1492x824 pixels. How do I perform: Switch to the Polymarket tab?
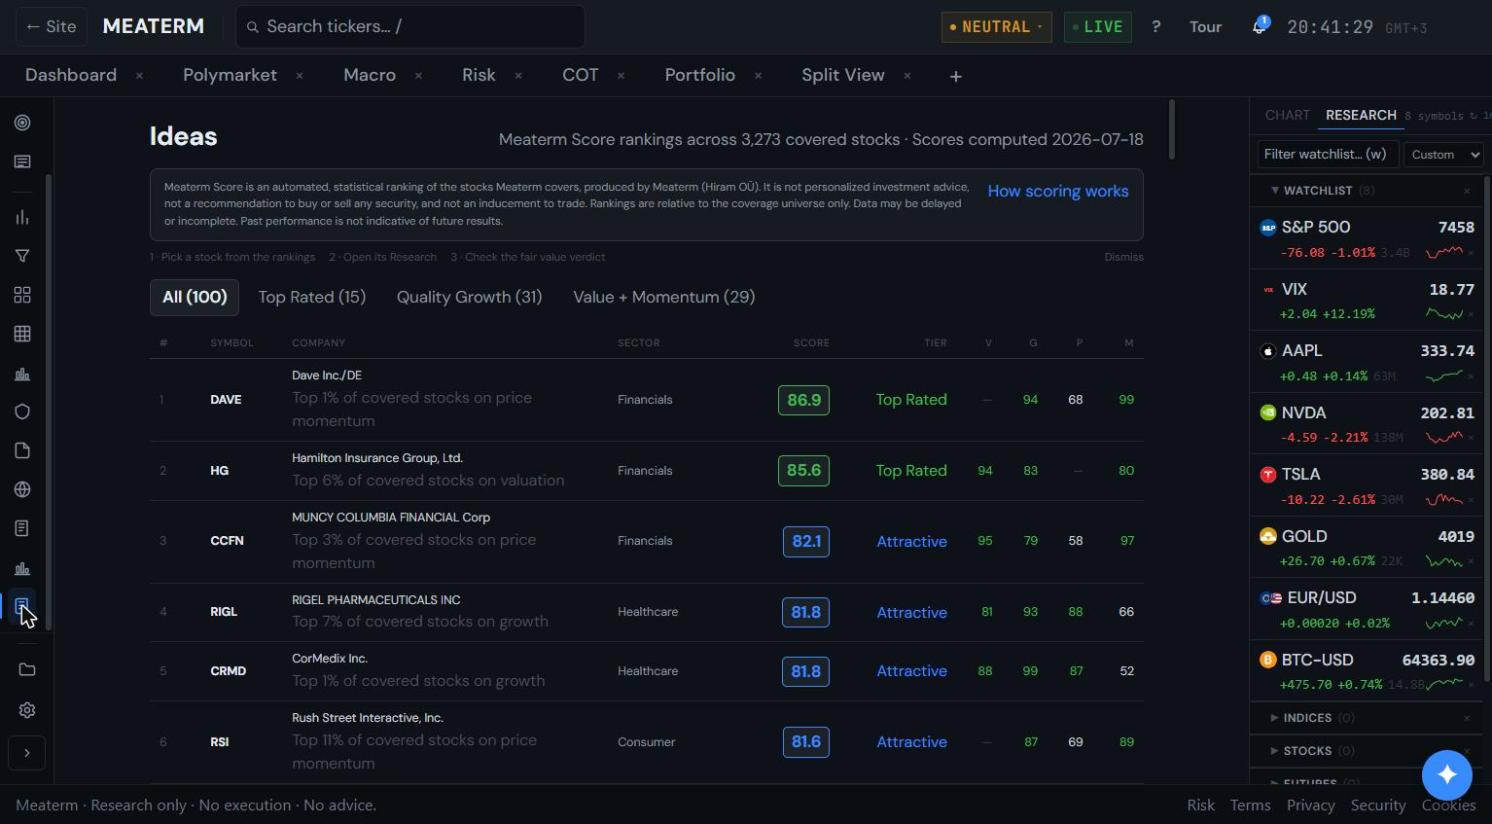(x=230, y=75)
